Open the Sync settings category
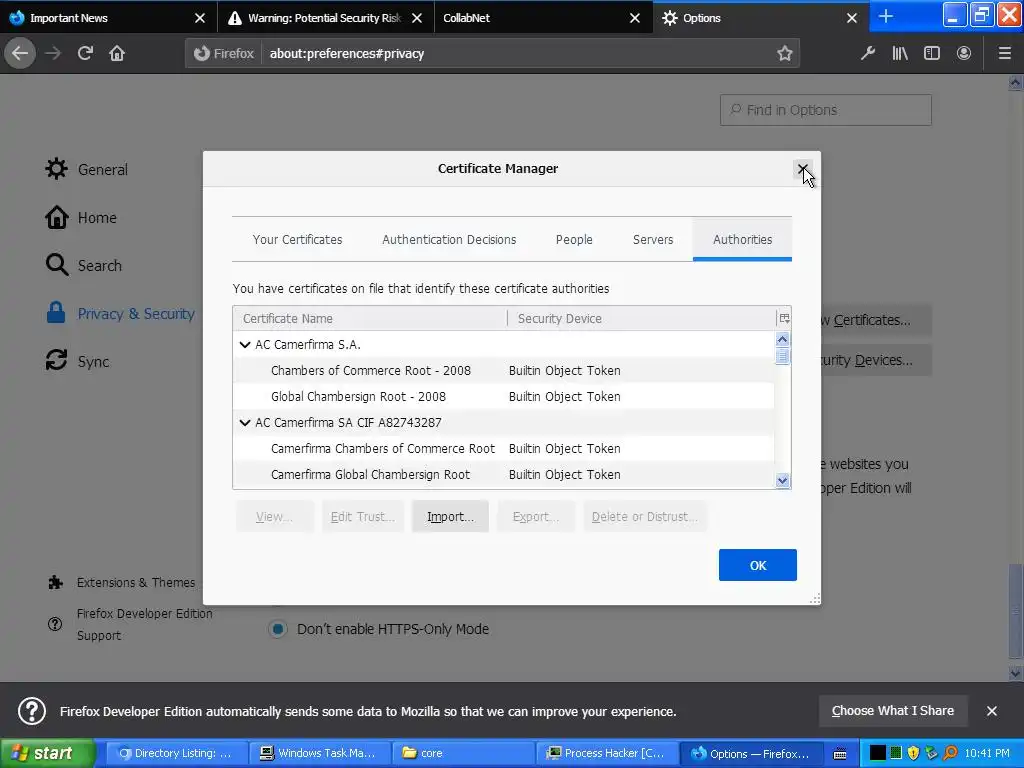 77,361
